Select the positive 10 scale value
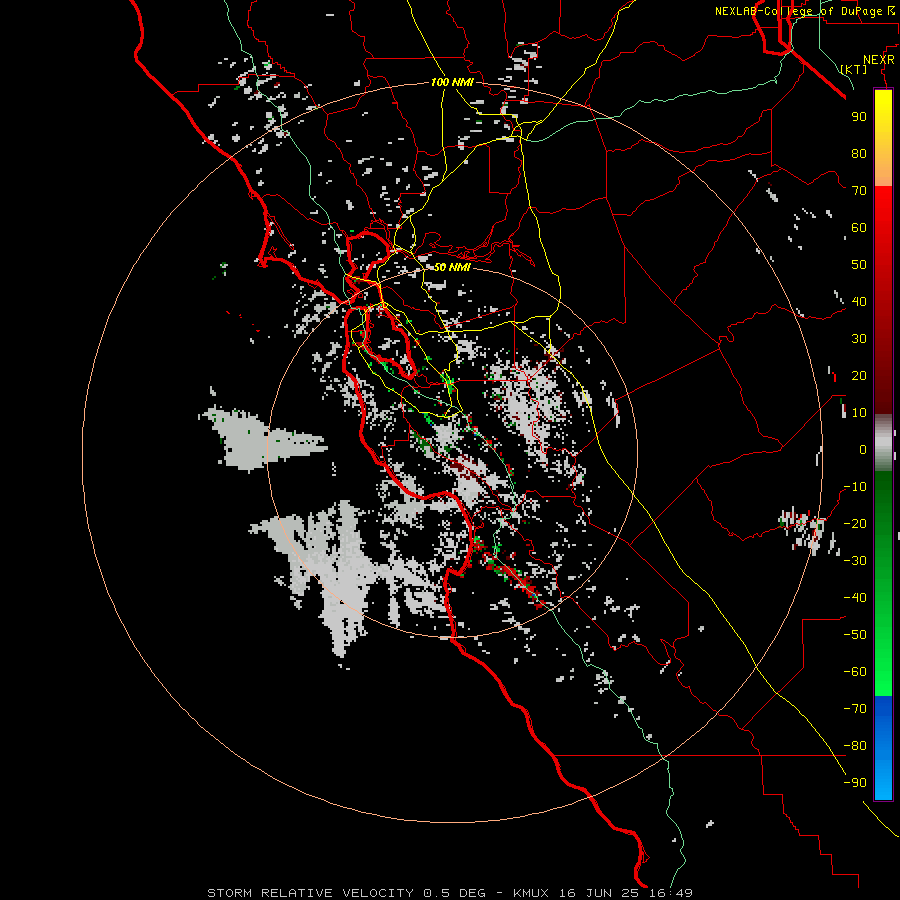The width and height of the screenshot is (900, 900). click(859, 413)
